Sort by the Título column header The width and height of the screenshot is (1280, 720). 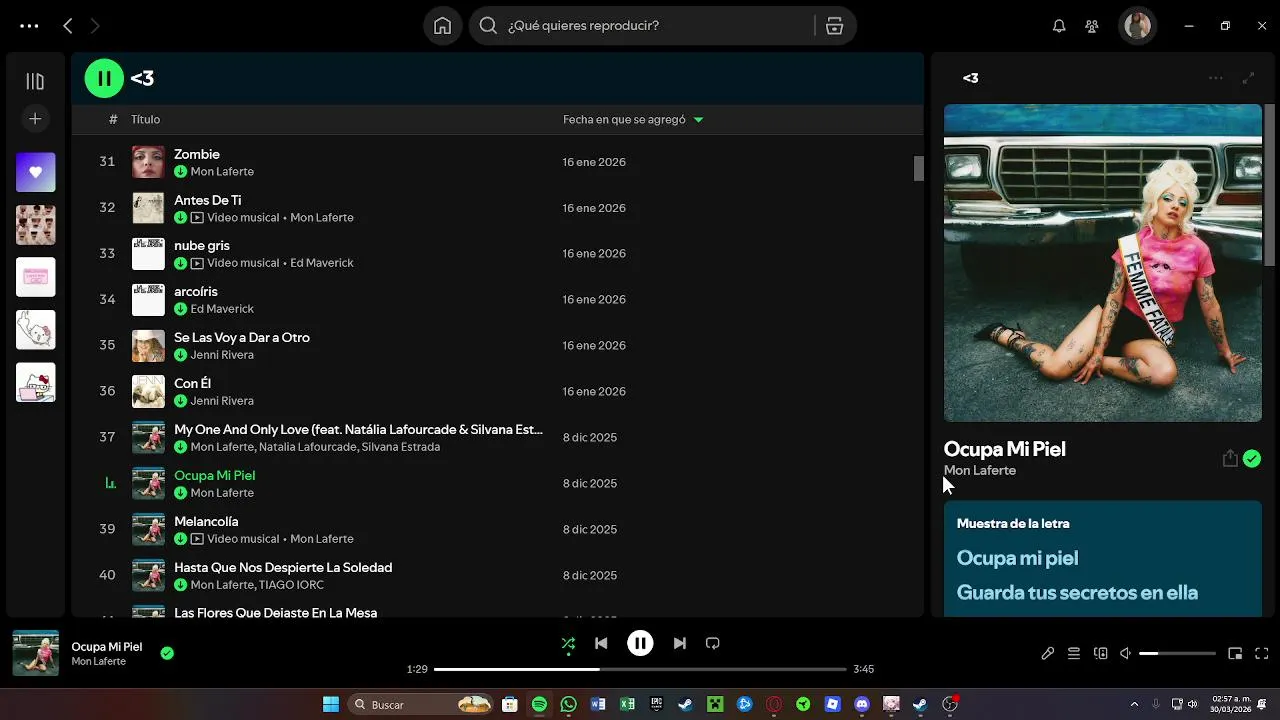[x=145, y=119]
